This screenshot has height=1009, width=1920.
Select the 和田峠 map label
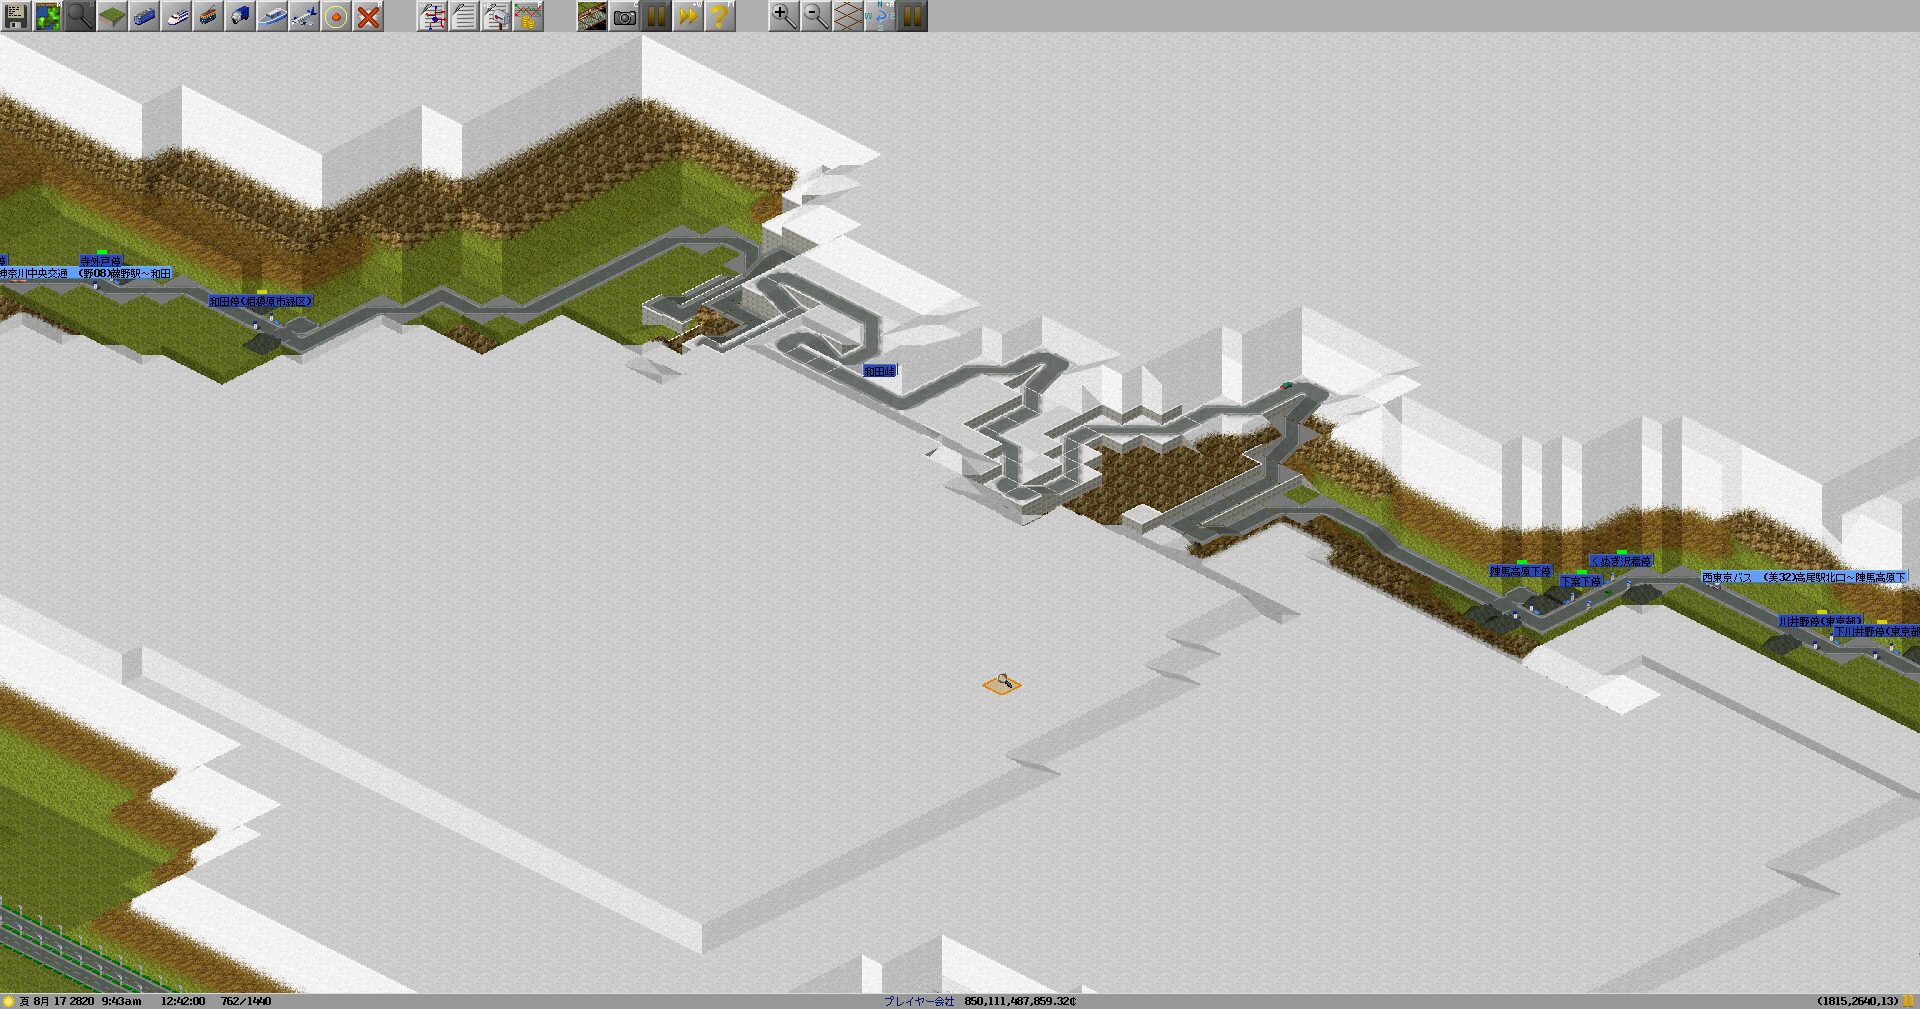pyautogui.click(x=880, y=371)
